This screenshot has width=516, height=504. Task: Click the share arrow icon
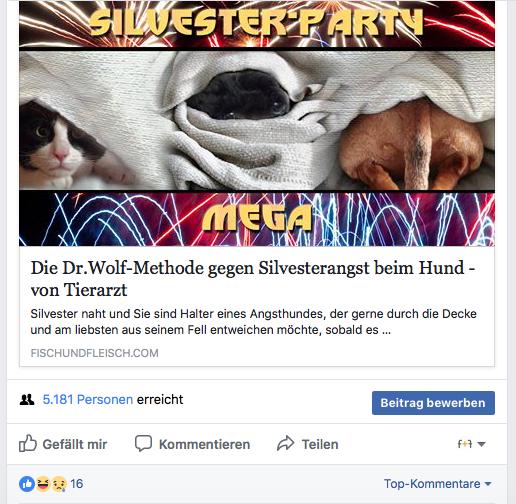click(286, 443)
